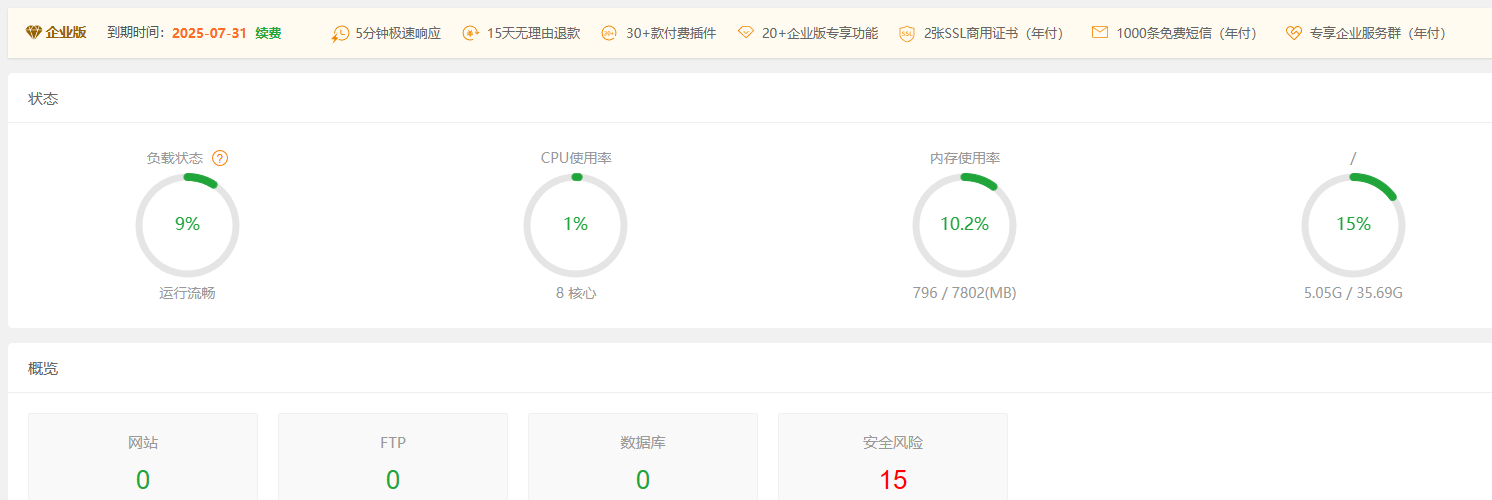The image size is (1492, 500).
Task: Click the root partition slash label
Action: [x=1353, y=158]
